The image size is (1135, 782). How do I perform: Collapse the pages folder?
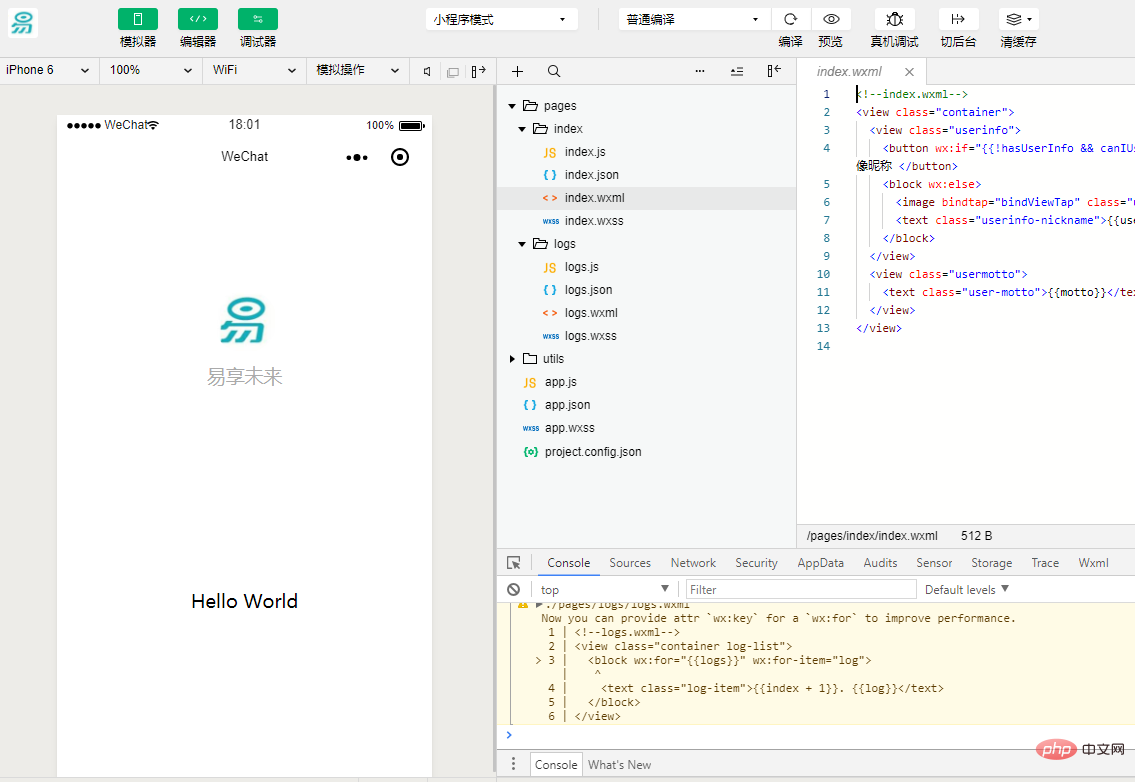point(512,106)
